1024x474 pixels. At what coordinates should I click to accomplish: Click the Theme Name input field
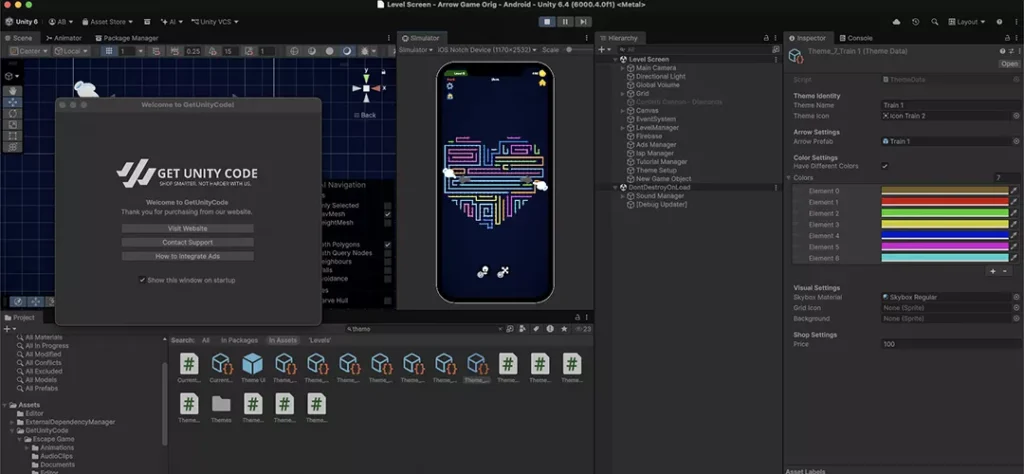(x=951, y=105)
